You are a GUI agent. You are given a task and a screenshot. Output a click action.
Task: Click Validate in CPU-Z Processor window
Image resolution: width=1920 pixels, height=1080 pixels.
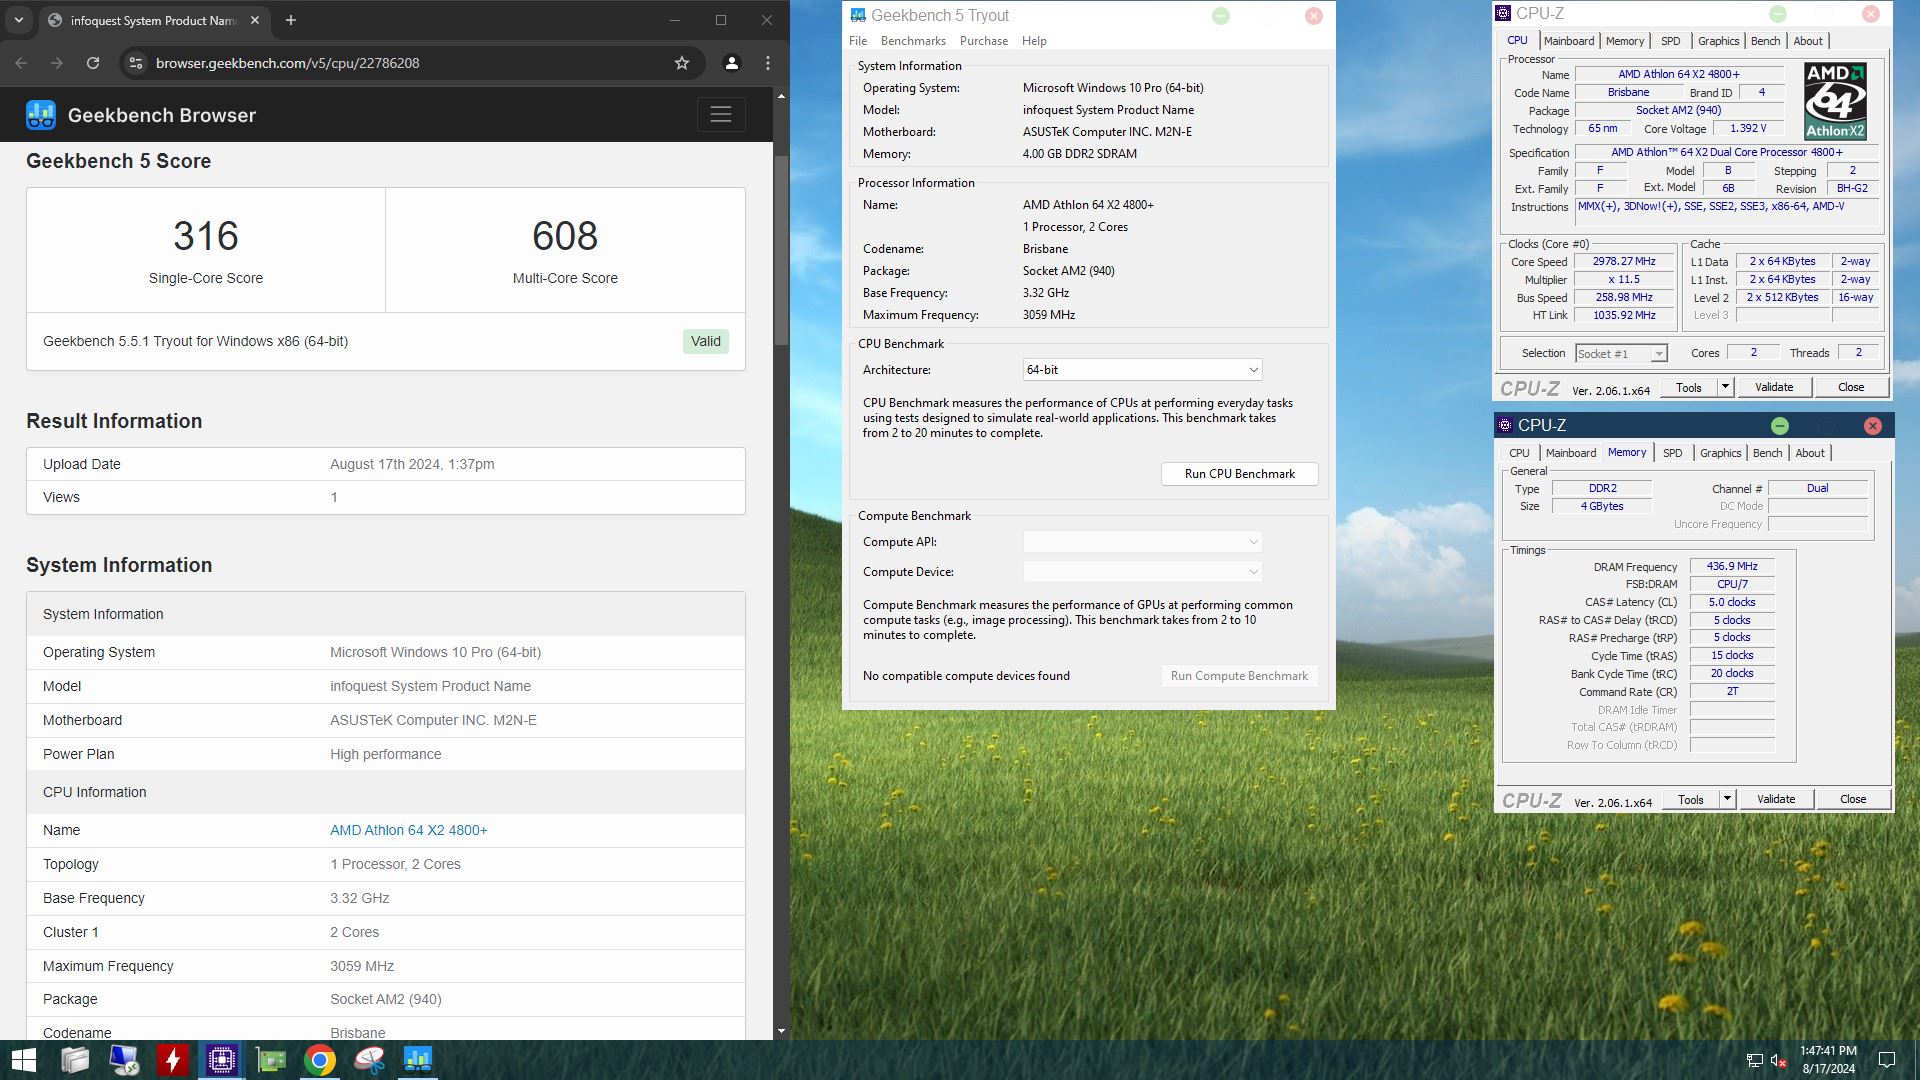tap(1774, 387)
